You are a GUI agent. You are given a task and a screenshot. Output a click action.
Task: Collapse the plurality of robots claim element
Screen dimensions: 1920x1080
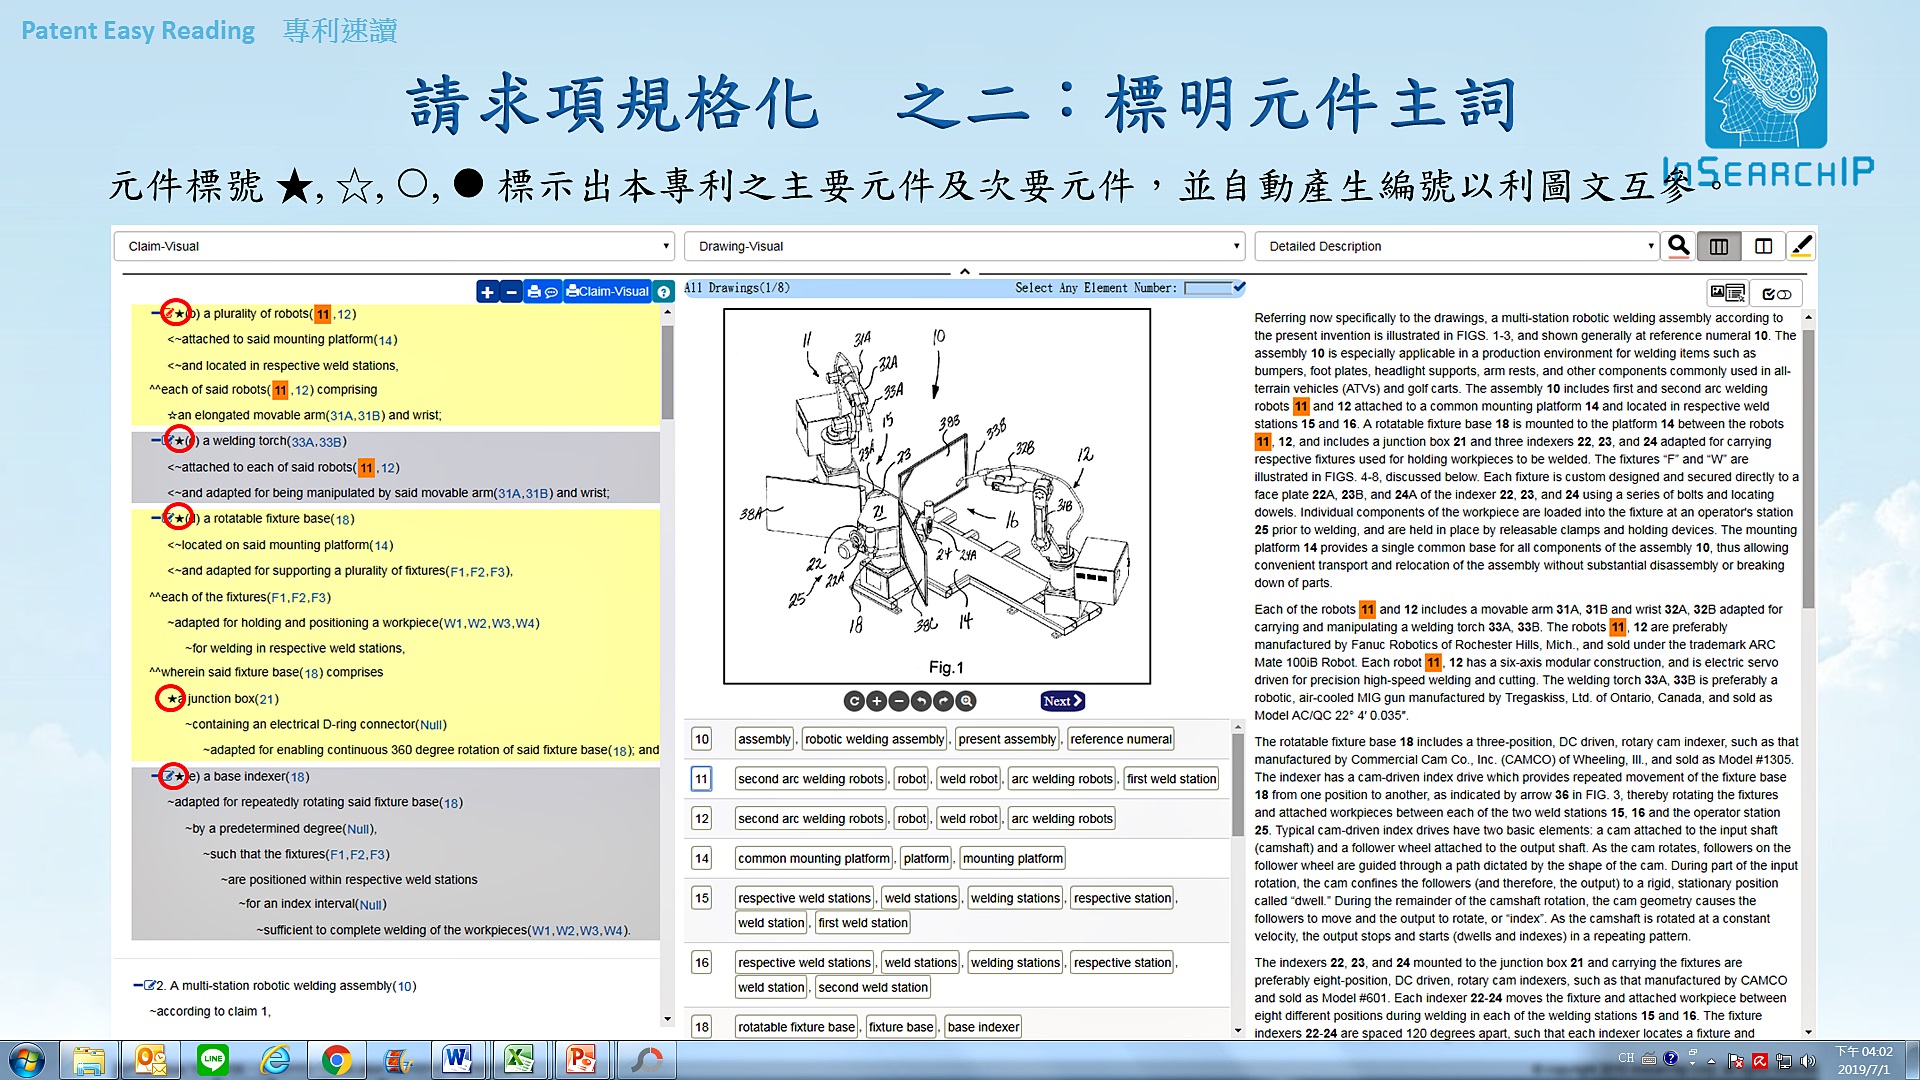155,314
